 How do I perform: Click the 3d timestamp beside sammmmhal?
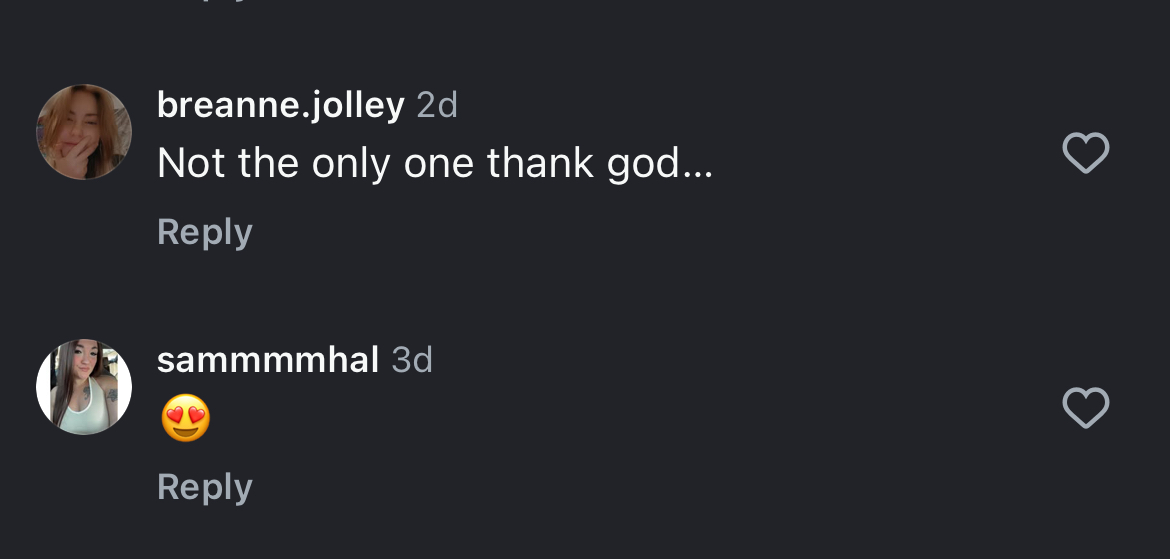click(412, 360)
